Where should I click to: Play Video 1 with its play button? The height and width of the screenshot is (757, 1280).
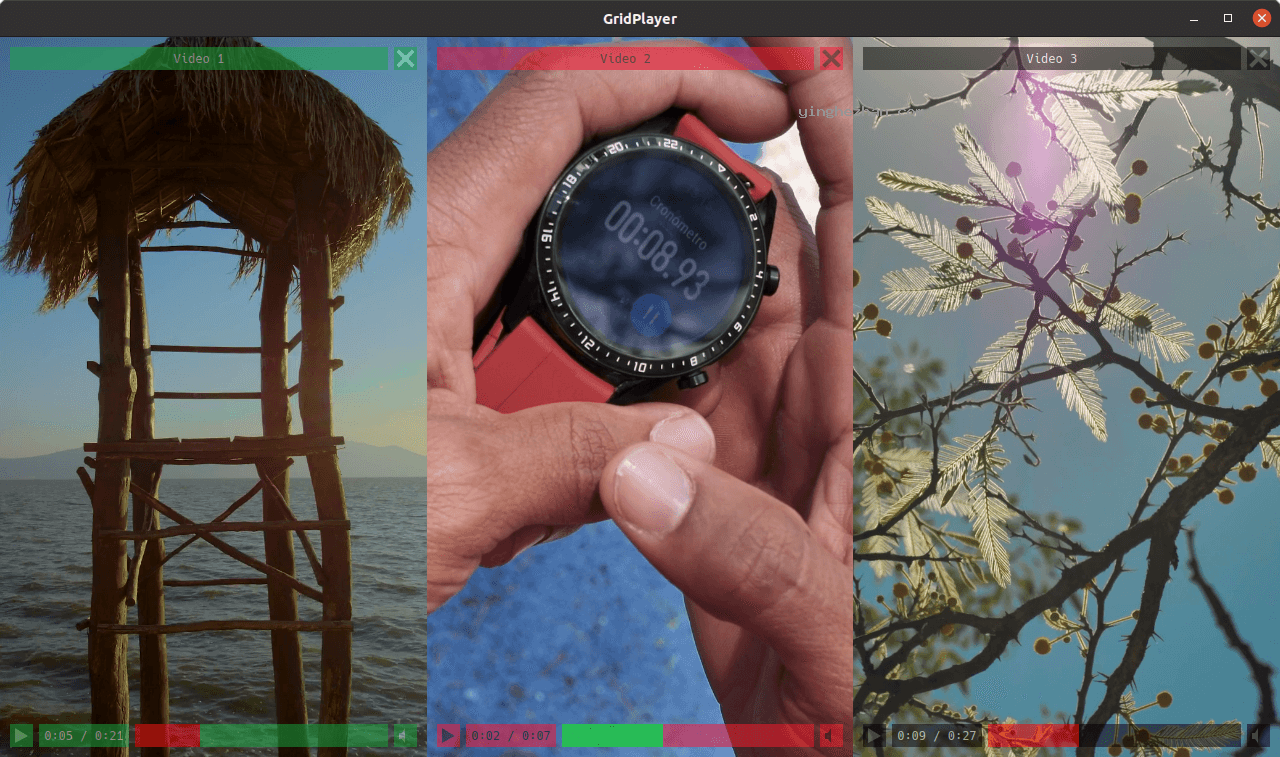21,736
